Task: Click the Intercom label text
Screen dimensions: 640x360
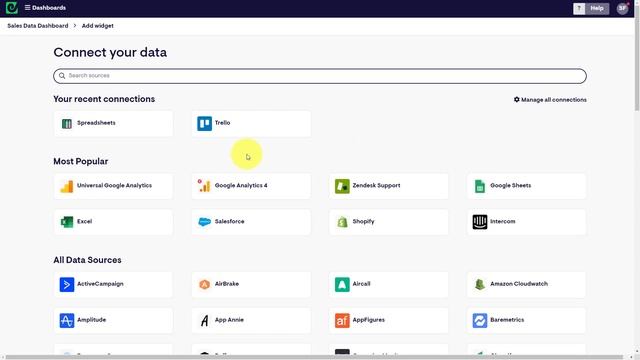Action: click(502, 221)
